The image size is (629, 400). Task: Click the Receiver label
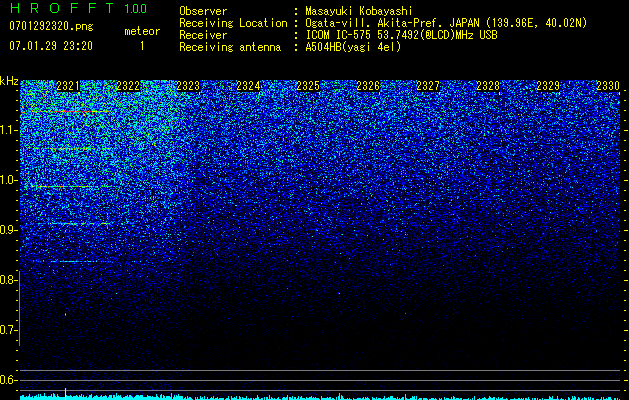203,35
